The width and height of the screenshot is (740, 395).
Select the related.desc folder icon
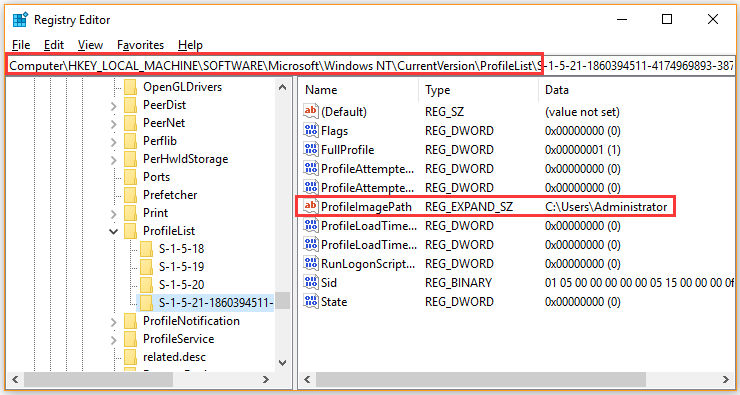point(130,357)
